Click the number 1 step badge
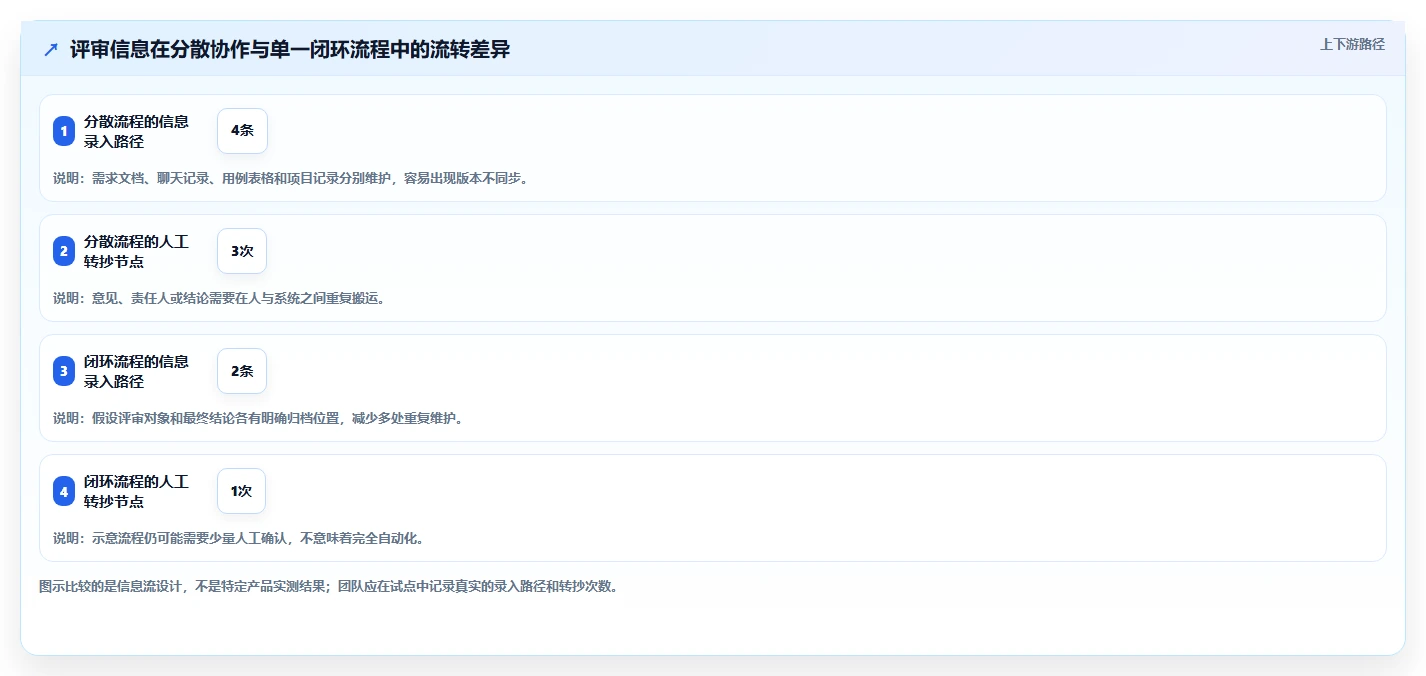This screenshot has height=676, width=1426. point(64,131)
